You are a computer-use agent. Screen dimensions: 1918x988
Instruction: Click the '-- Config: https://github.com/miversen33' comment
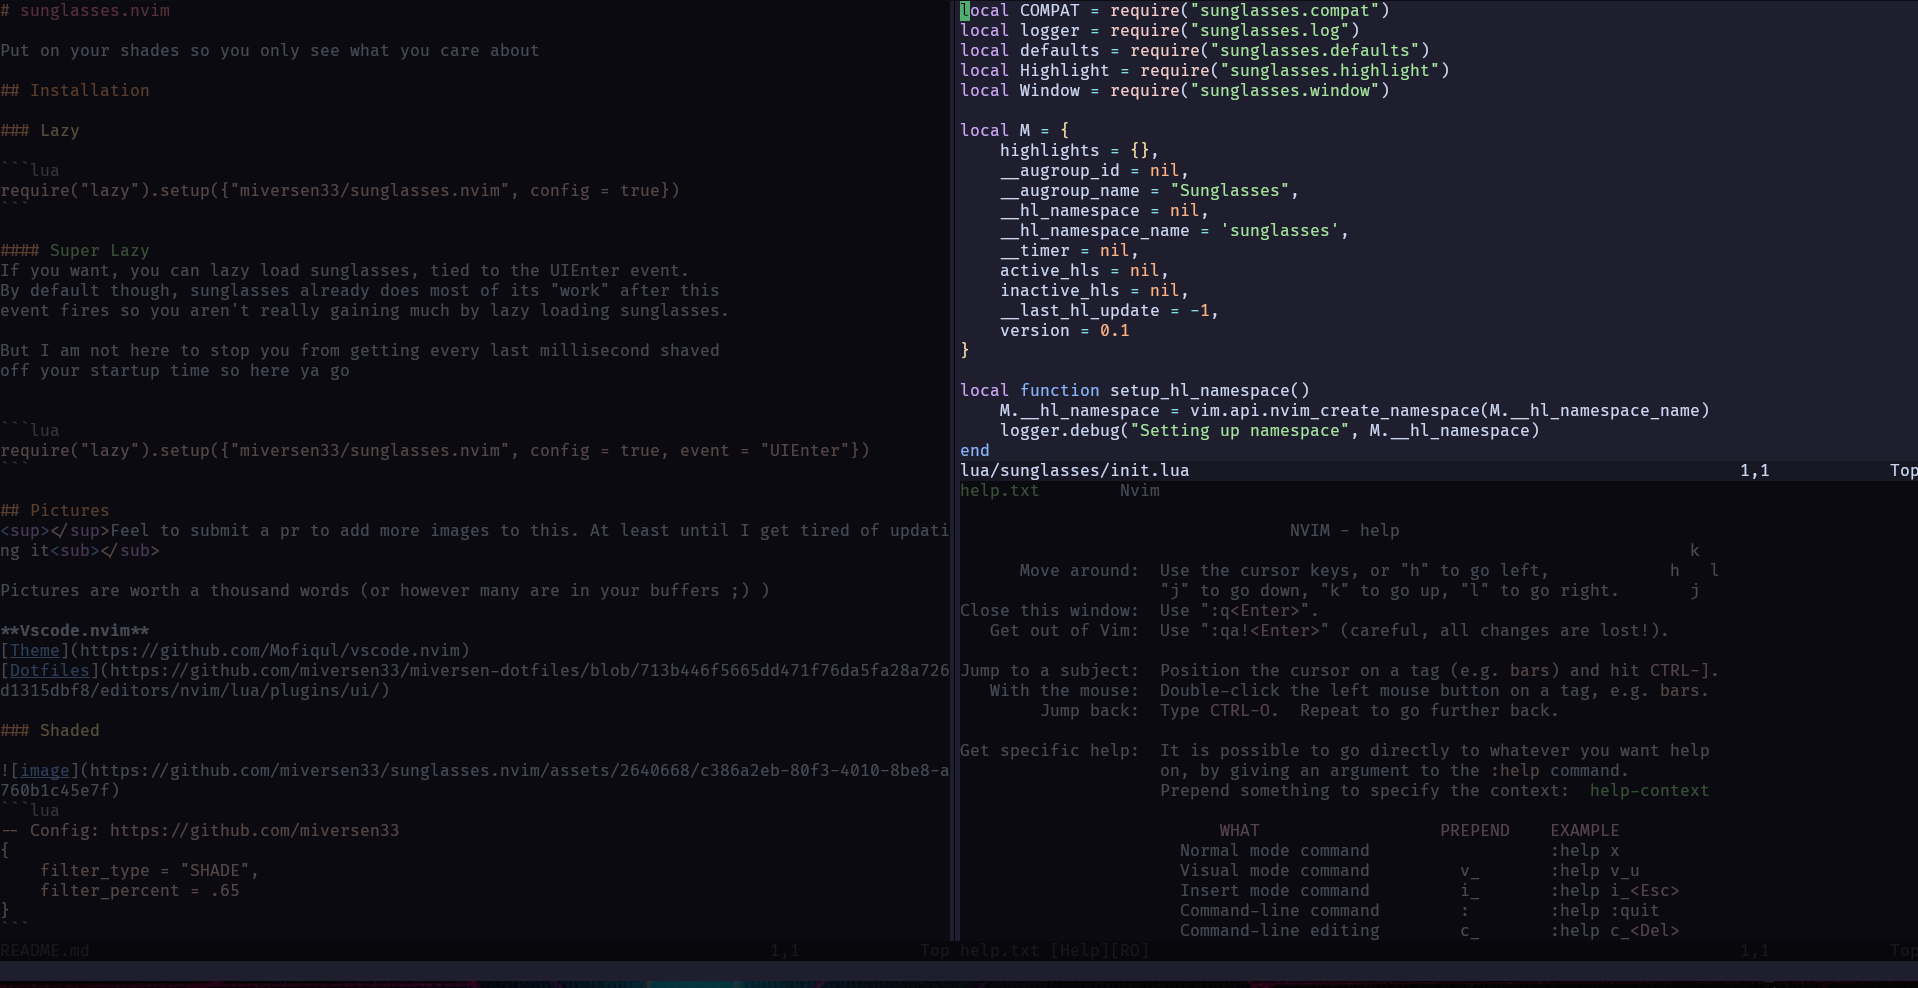coord(200,830)
